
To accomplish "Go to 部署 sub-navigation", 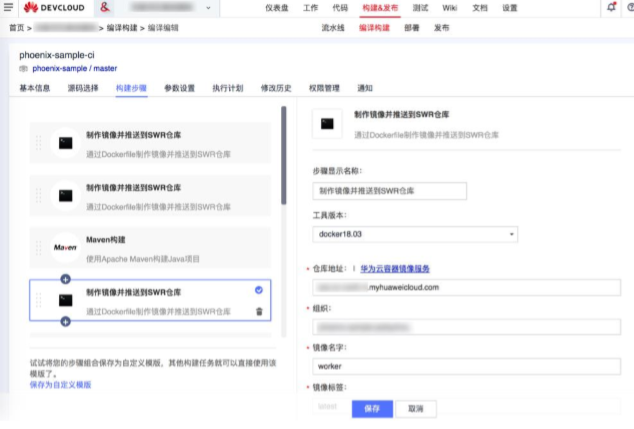I will tap(412, 27).
